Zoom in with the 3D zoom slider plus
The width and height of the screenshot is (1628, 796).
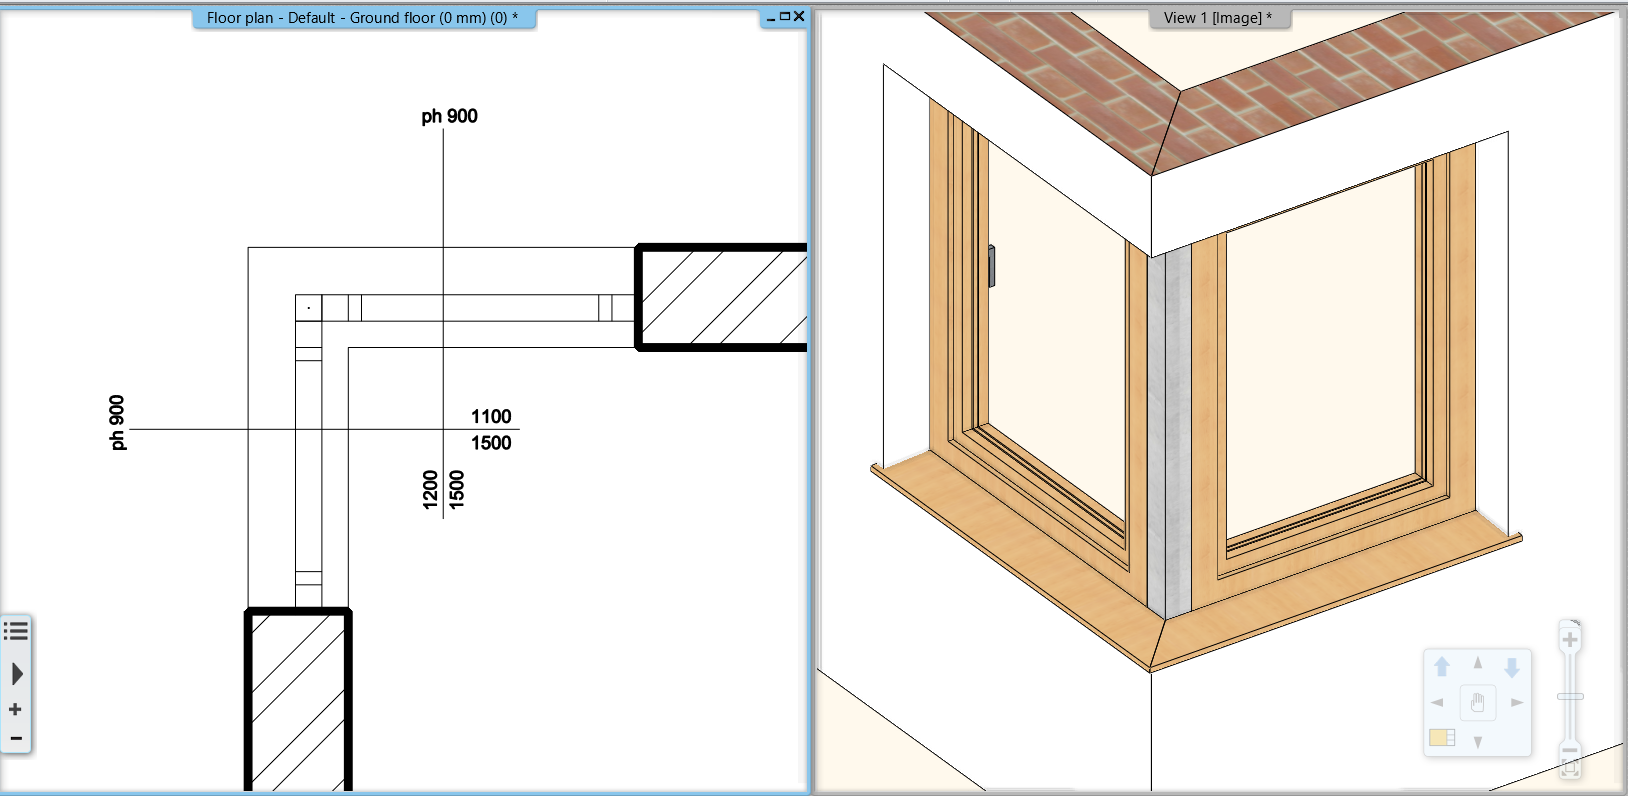coord(1570,639)
